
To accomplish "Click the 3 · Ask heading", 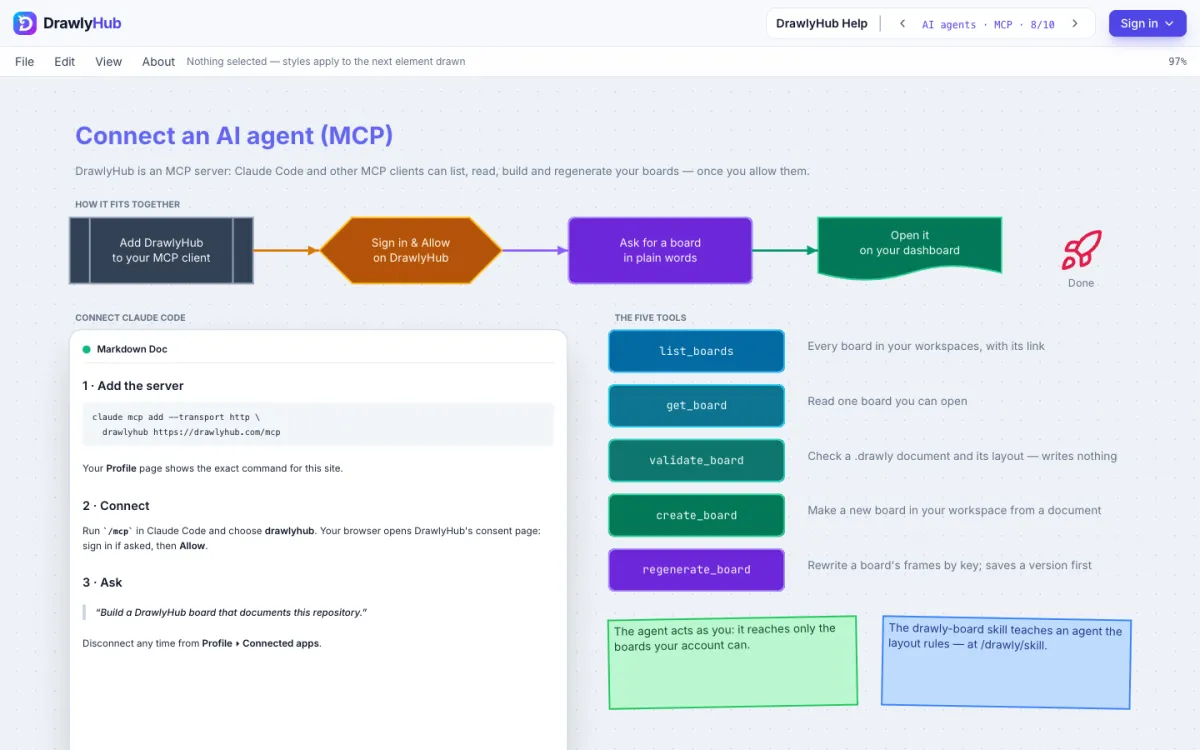I will click(102, 582).
